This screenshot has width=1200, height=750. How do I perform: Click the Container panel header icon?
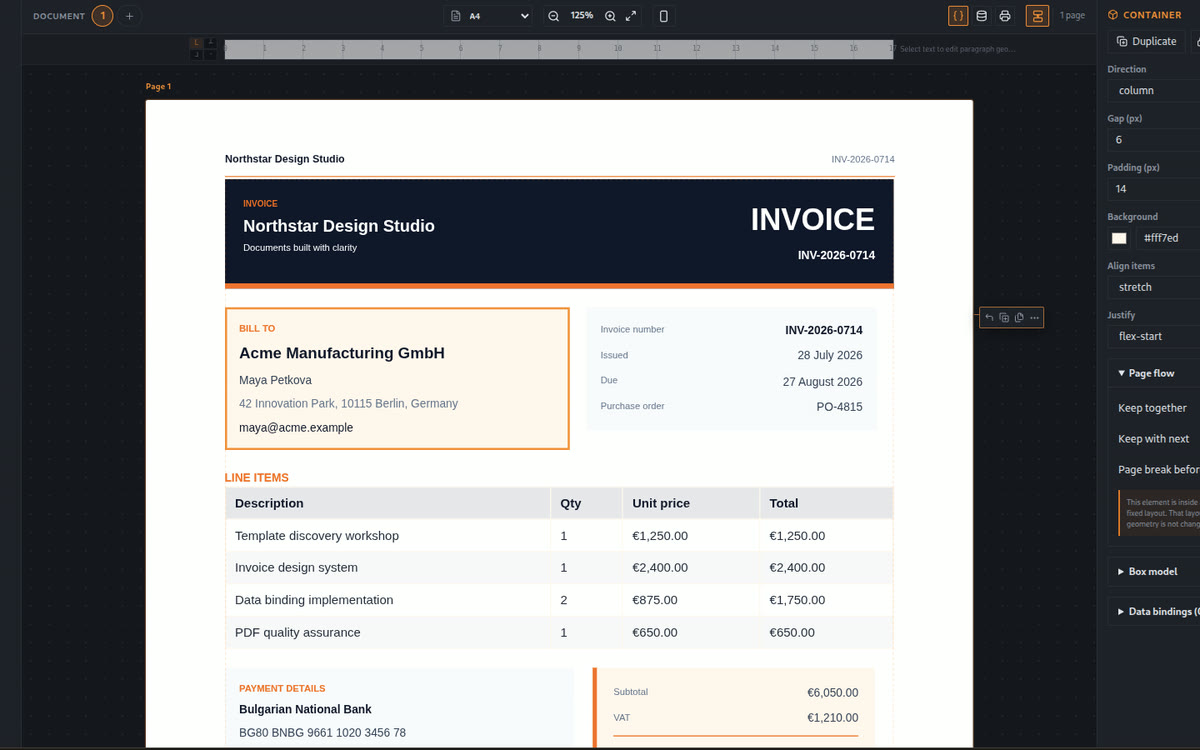[1112, 15]
